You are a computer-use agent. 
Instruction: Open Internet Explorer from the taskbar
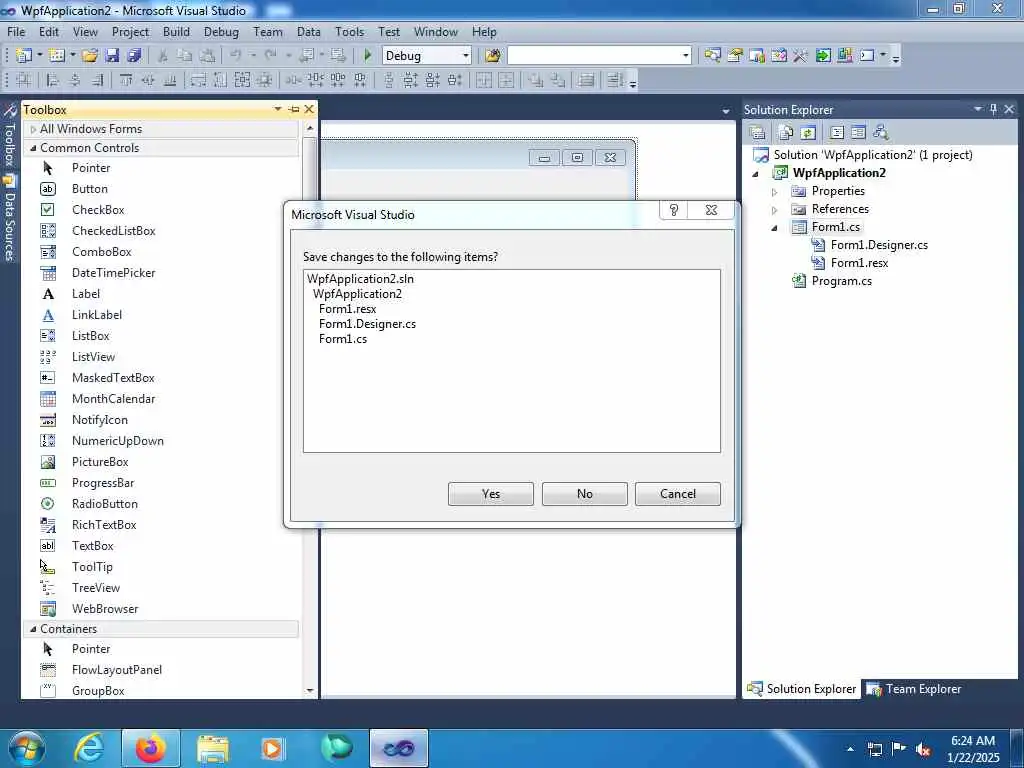click(x=88, y=748)
